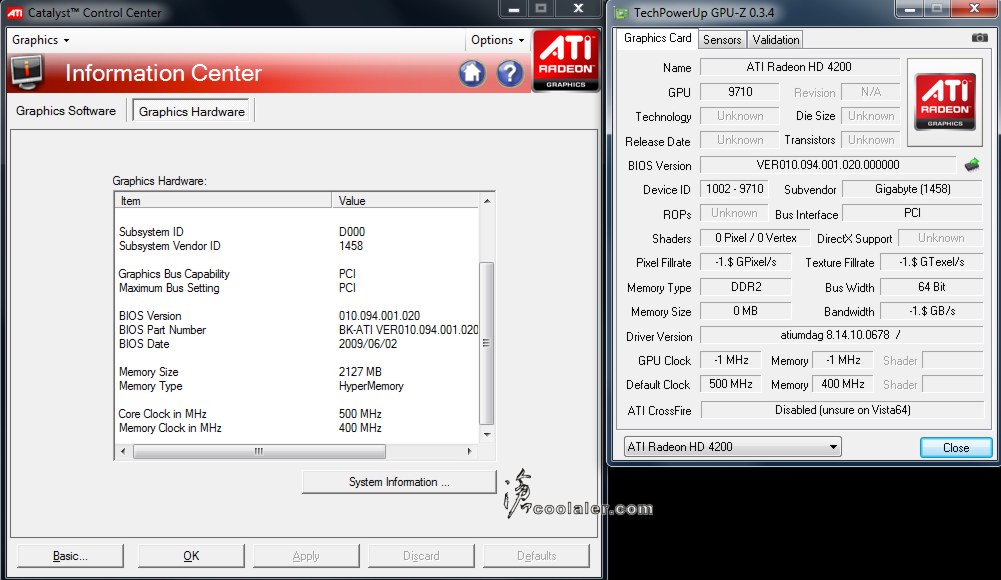The height and width of the screenshot is (580, 1001).
Task: Click the GPU field showing 9710
Action: pyautogui.click(x=739, y=92)
